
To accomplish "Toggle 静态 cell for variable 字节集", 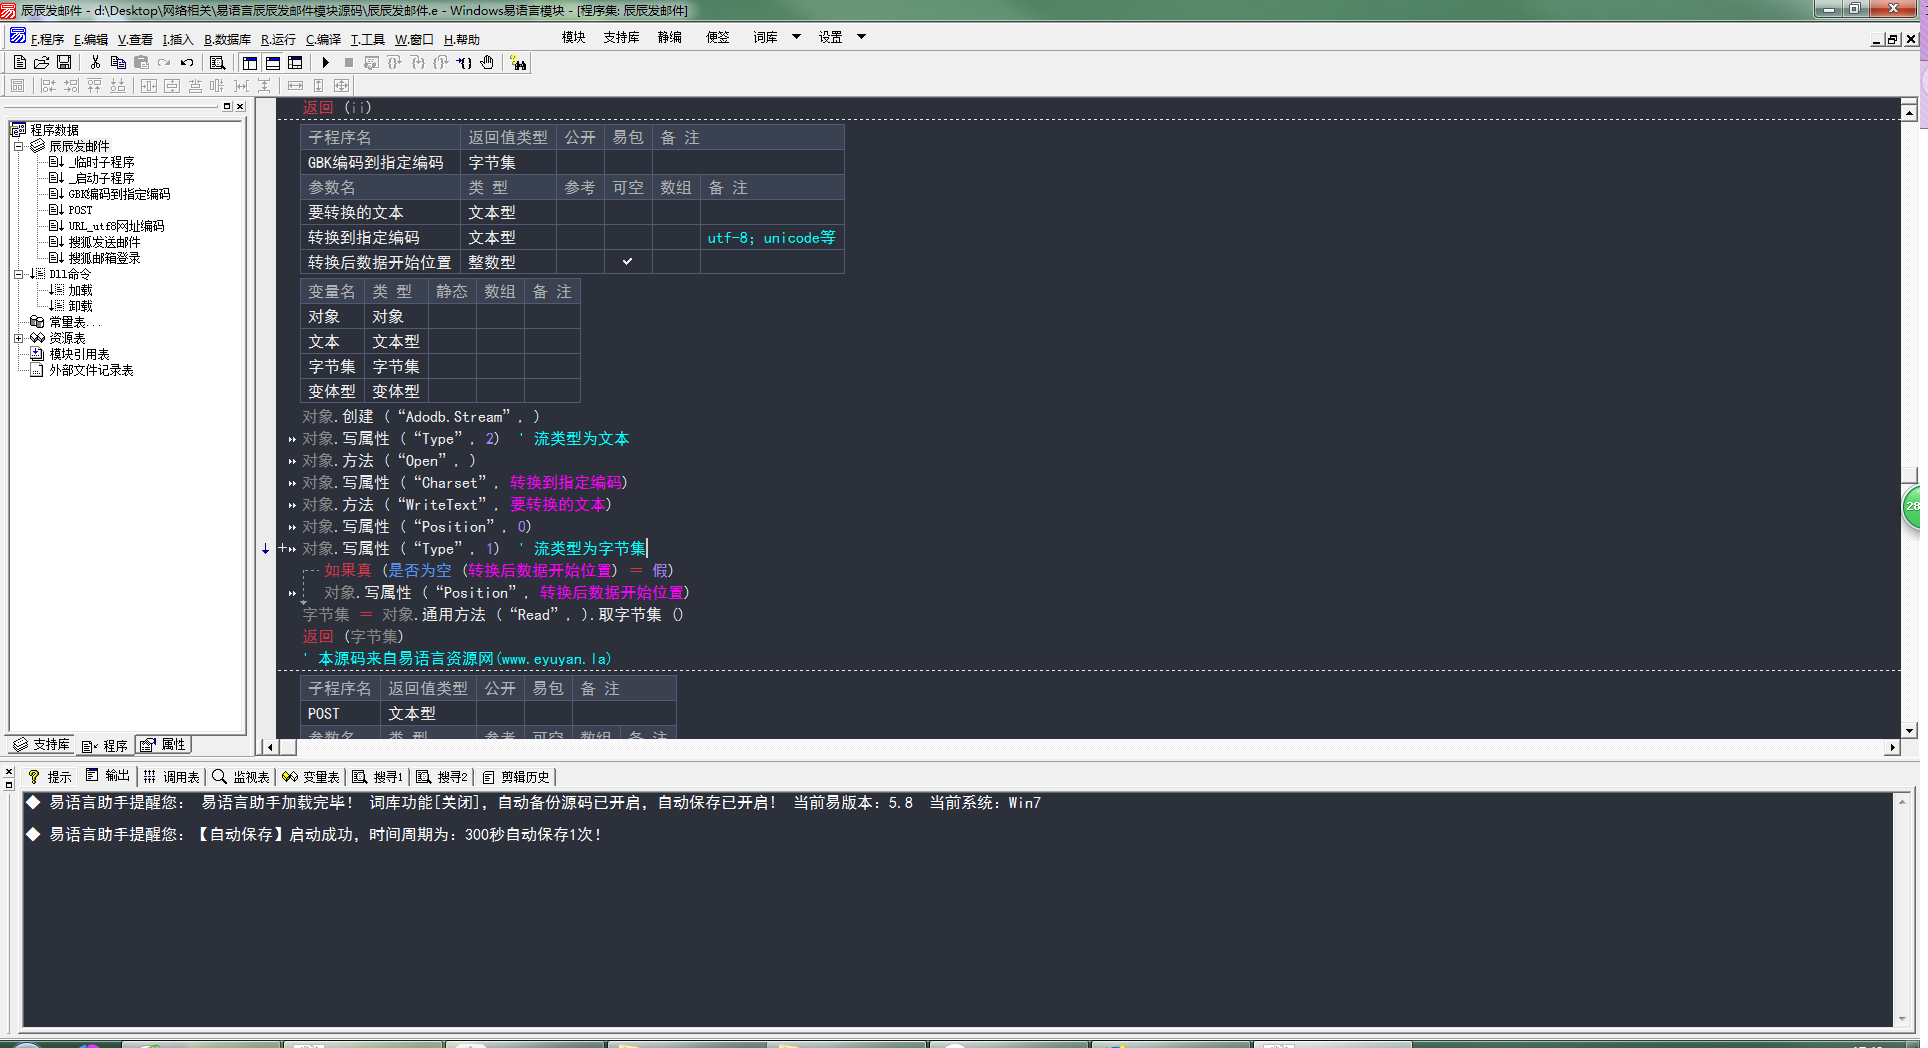I will [451, 367].
